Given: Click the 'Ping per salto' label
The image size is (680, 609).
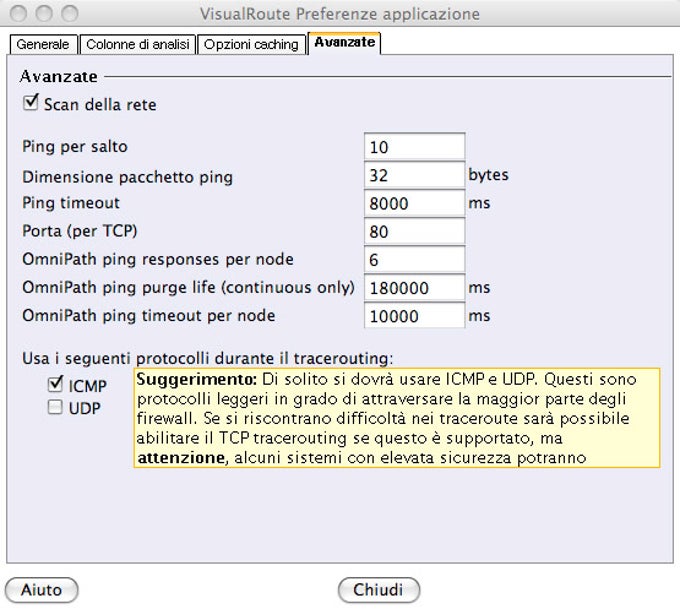Looking at the screenshot, I should (x=75, y=147).
